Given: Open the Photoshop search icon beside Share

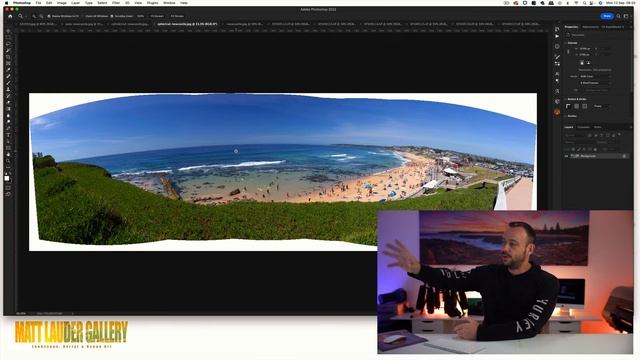Looking at the screenshot, I should click(618, 16).
